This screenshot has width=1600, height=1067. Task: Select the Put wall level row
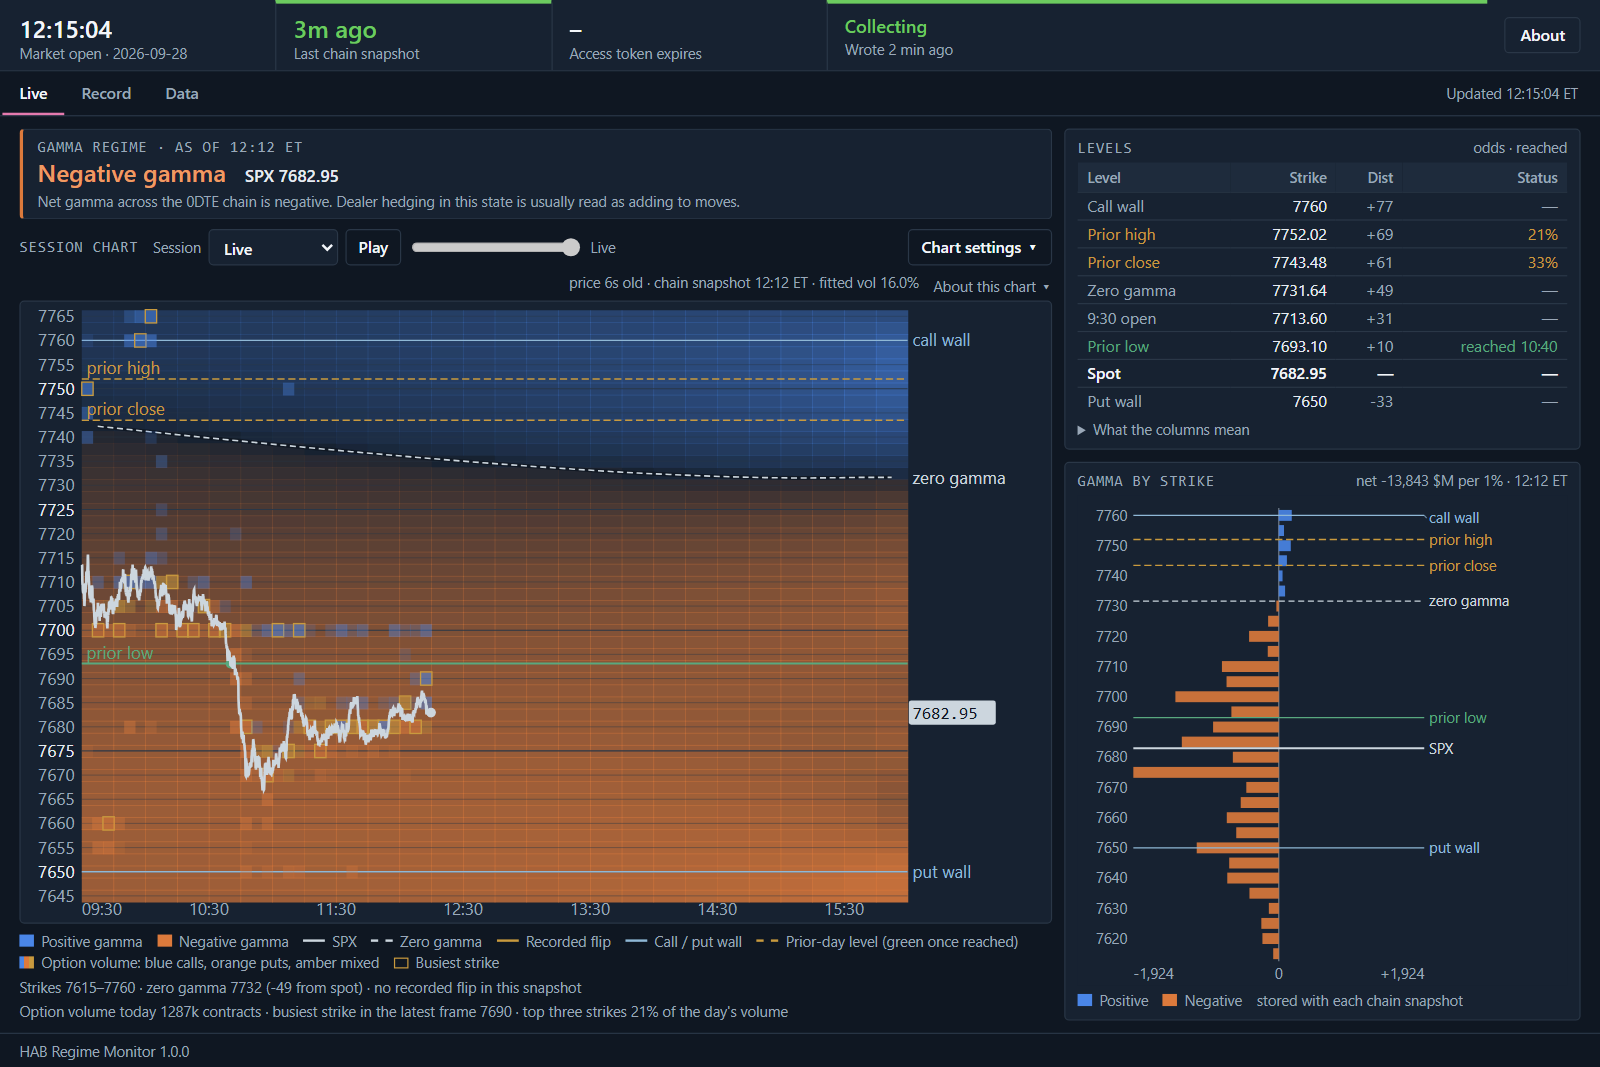1322,402
